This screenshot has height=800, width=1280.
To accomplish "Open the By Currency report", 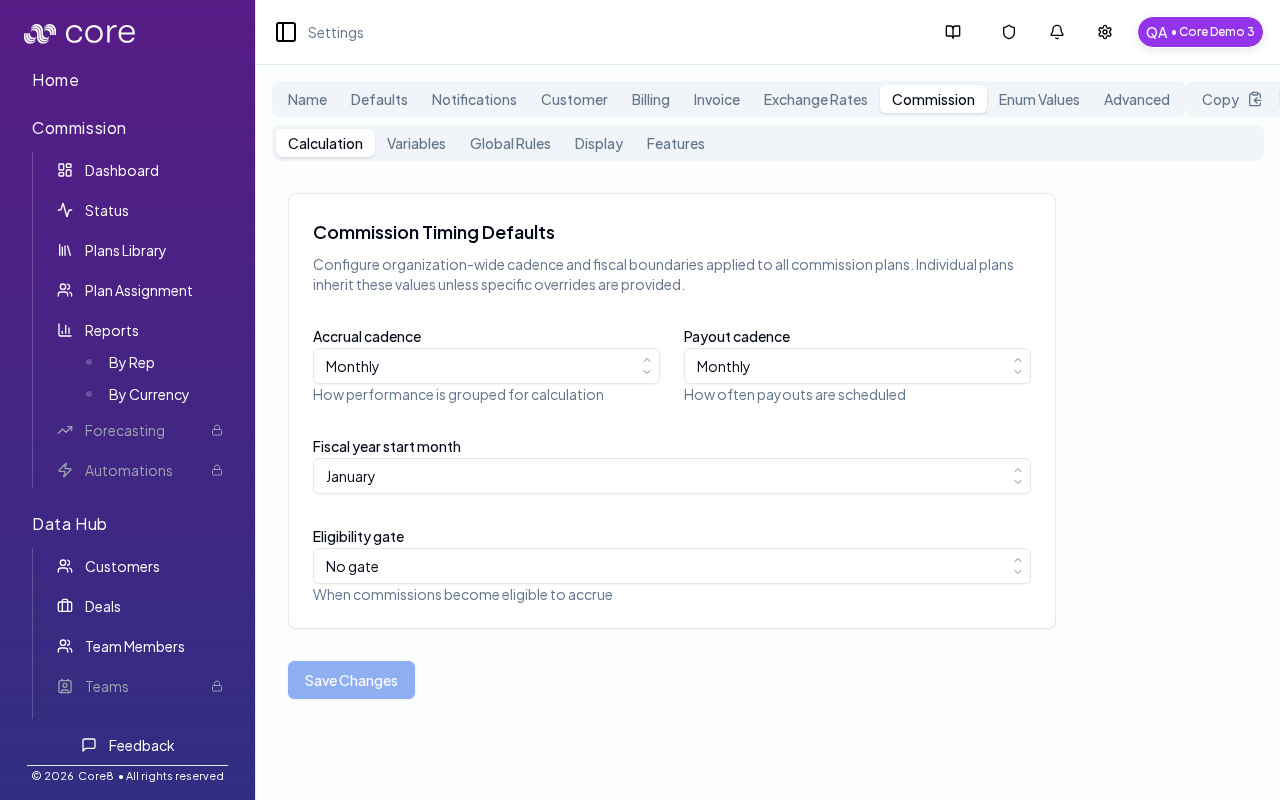I will point(149,394).
